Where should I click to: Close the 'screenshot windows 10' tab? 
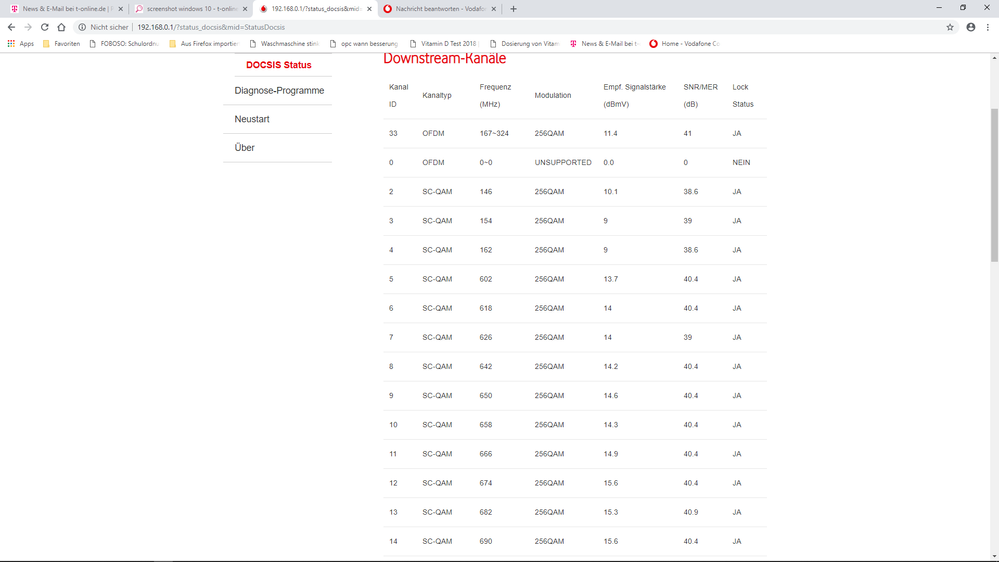(x=245, y=9)
